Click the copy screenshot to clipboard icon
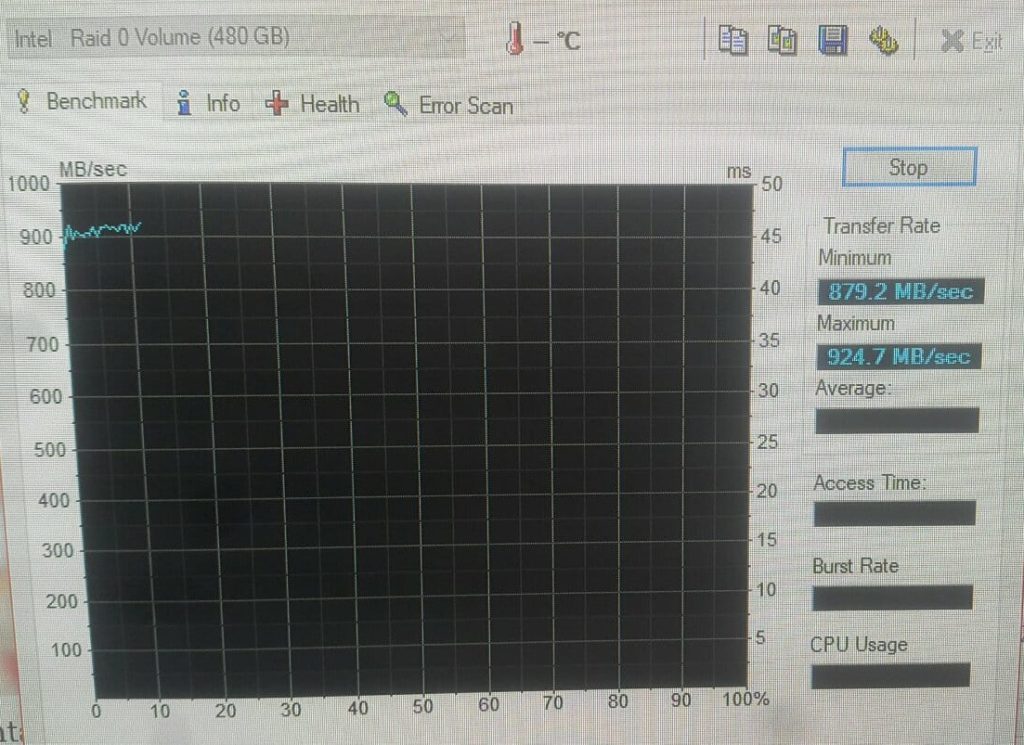The width and height of the screenshot is (1024, 745). (782, 40)
